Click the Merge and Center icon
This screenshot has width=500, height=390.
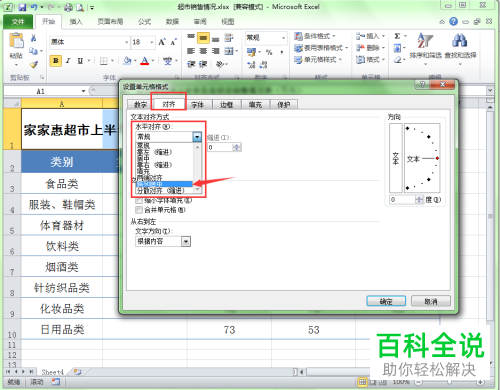(229, 51)
